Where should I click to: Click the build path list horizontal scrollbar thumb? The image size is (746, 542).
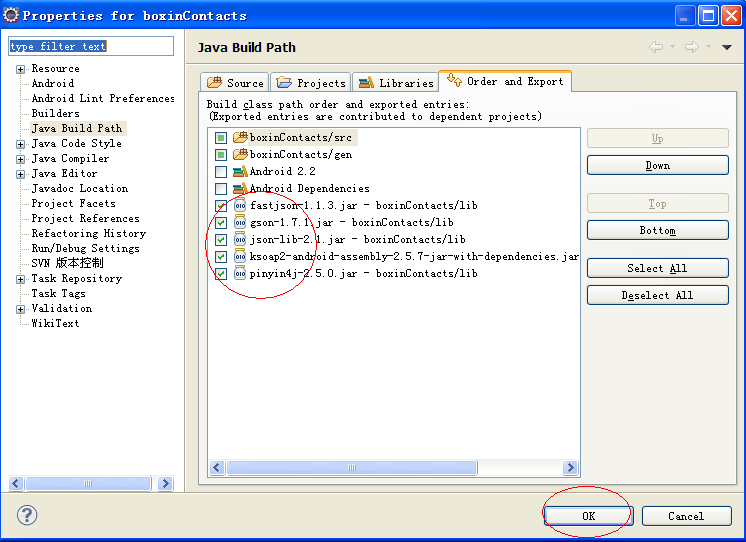[x=352, y=467]
